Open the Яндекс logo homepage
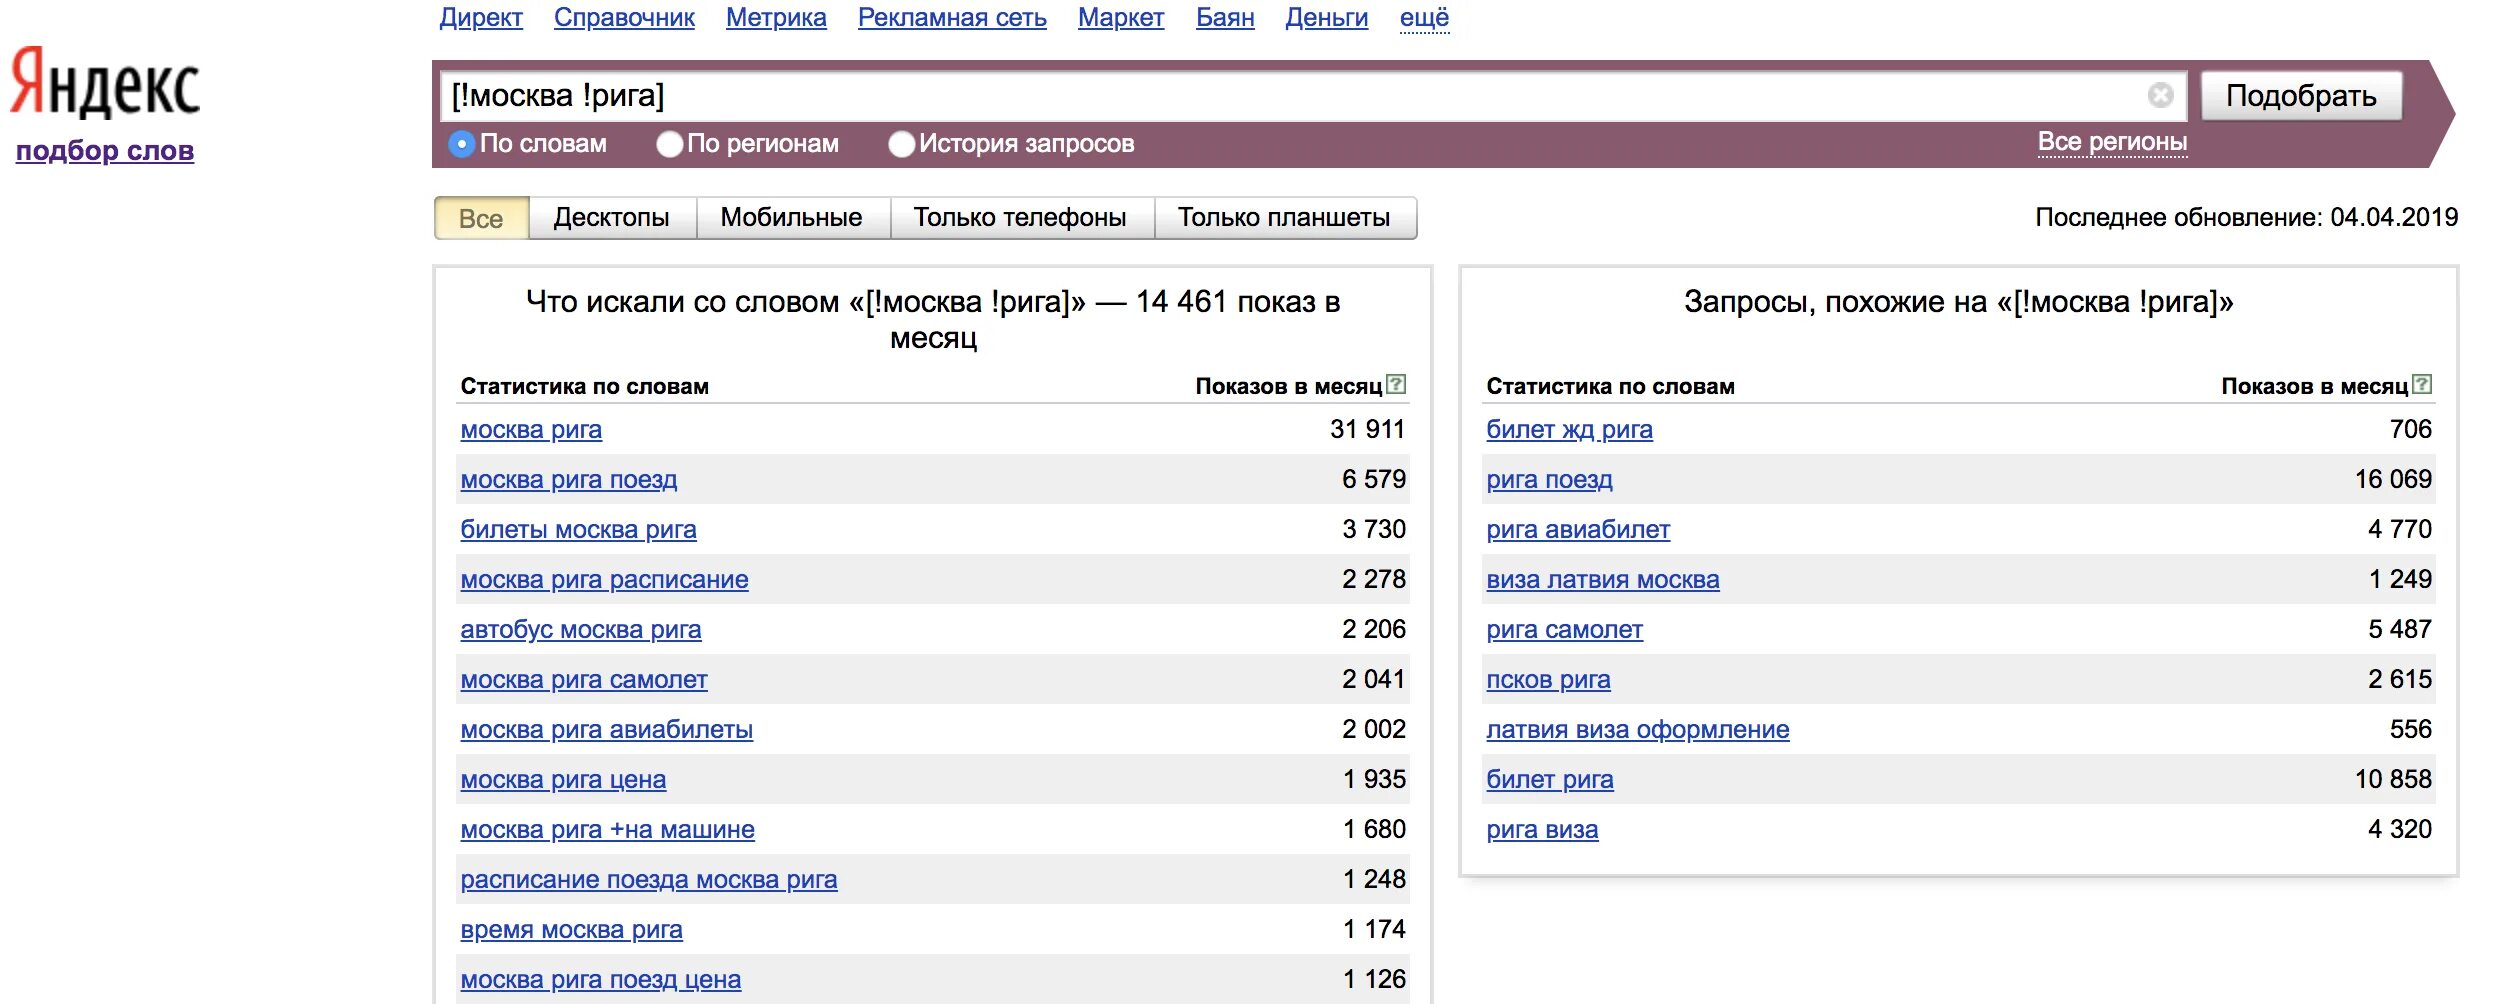The height and width of the screenshot is (1004, 2504). point(105,84)
